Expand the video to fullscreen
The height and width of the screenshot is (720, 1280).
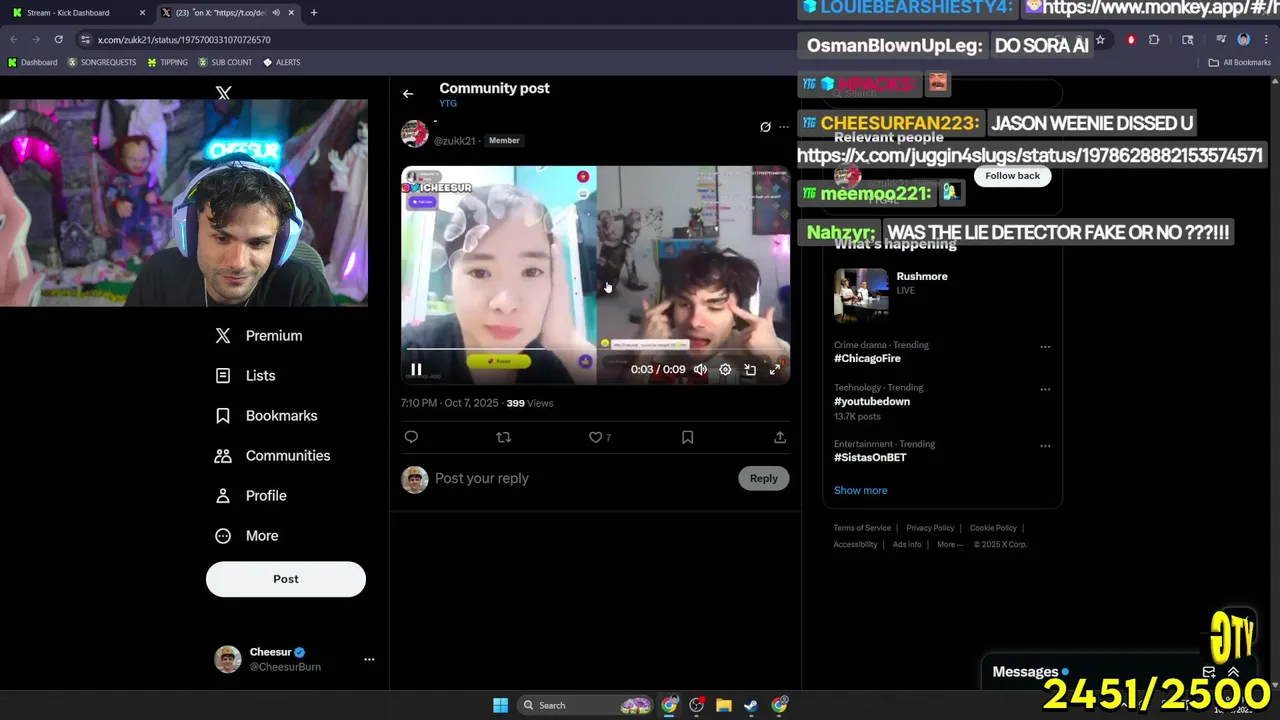pyautogui.click(x=775, y=369)
